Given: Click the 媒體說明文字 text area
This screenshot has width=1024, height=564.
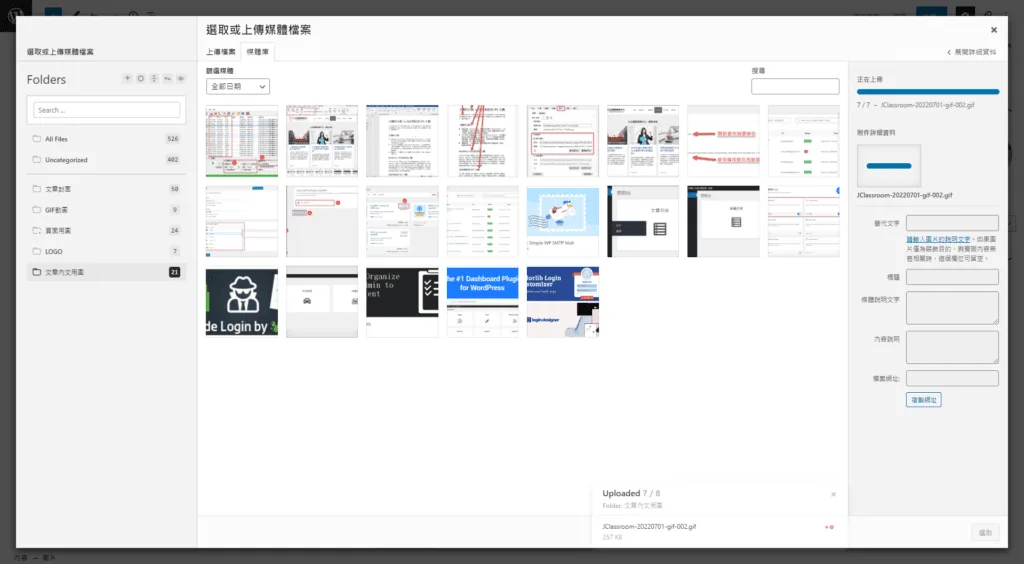Looking at the screenshot, I should [x=952, y=307].
